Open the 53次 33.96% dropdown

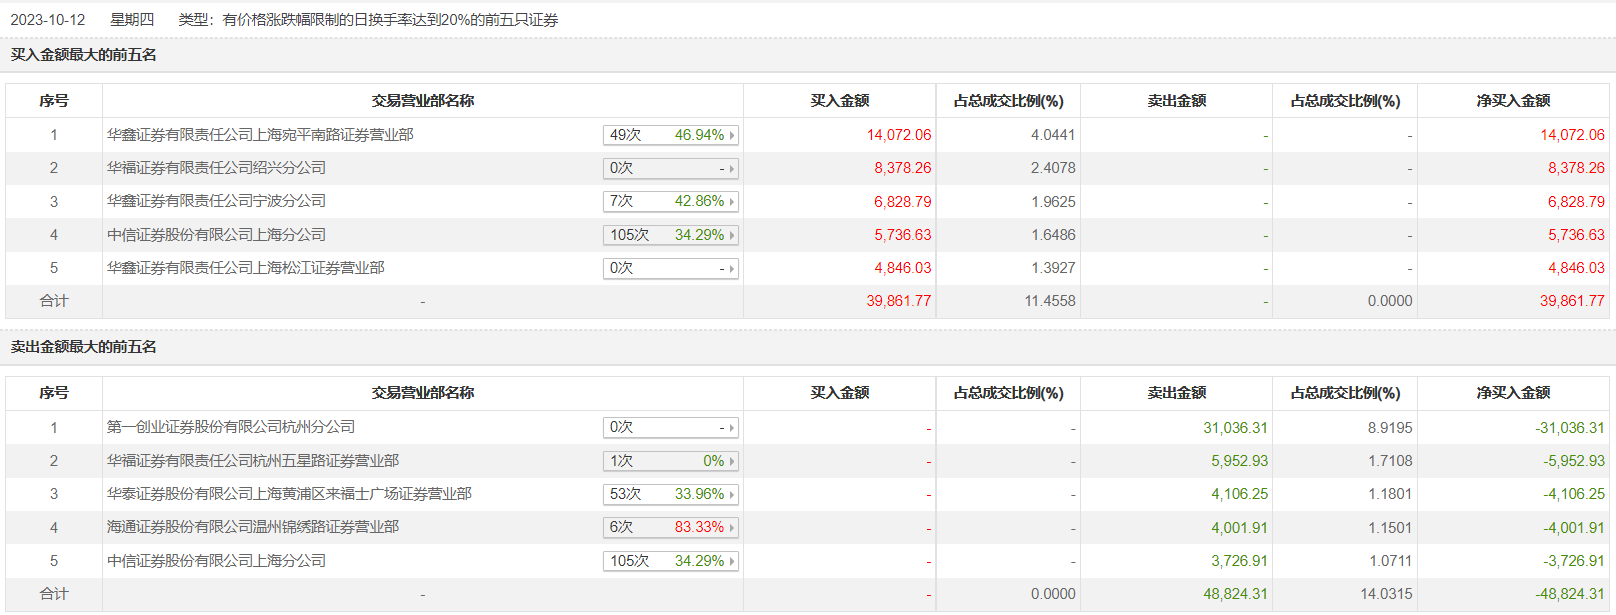coord(671,494)
